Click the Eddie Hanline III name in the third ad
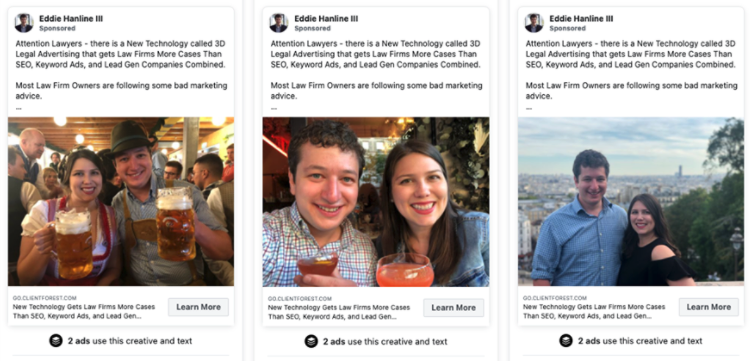 point(581,19)
